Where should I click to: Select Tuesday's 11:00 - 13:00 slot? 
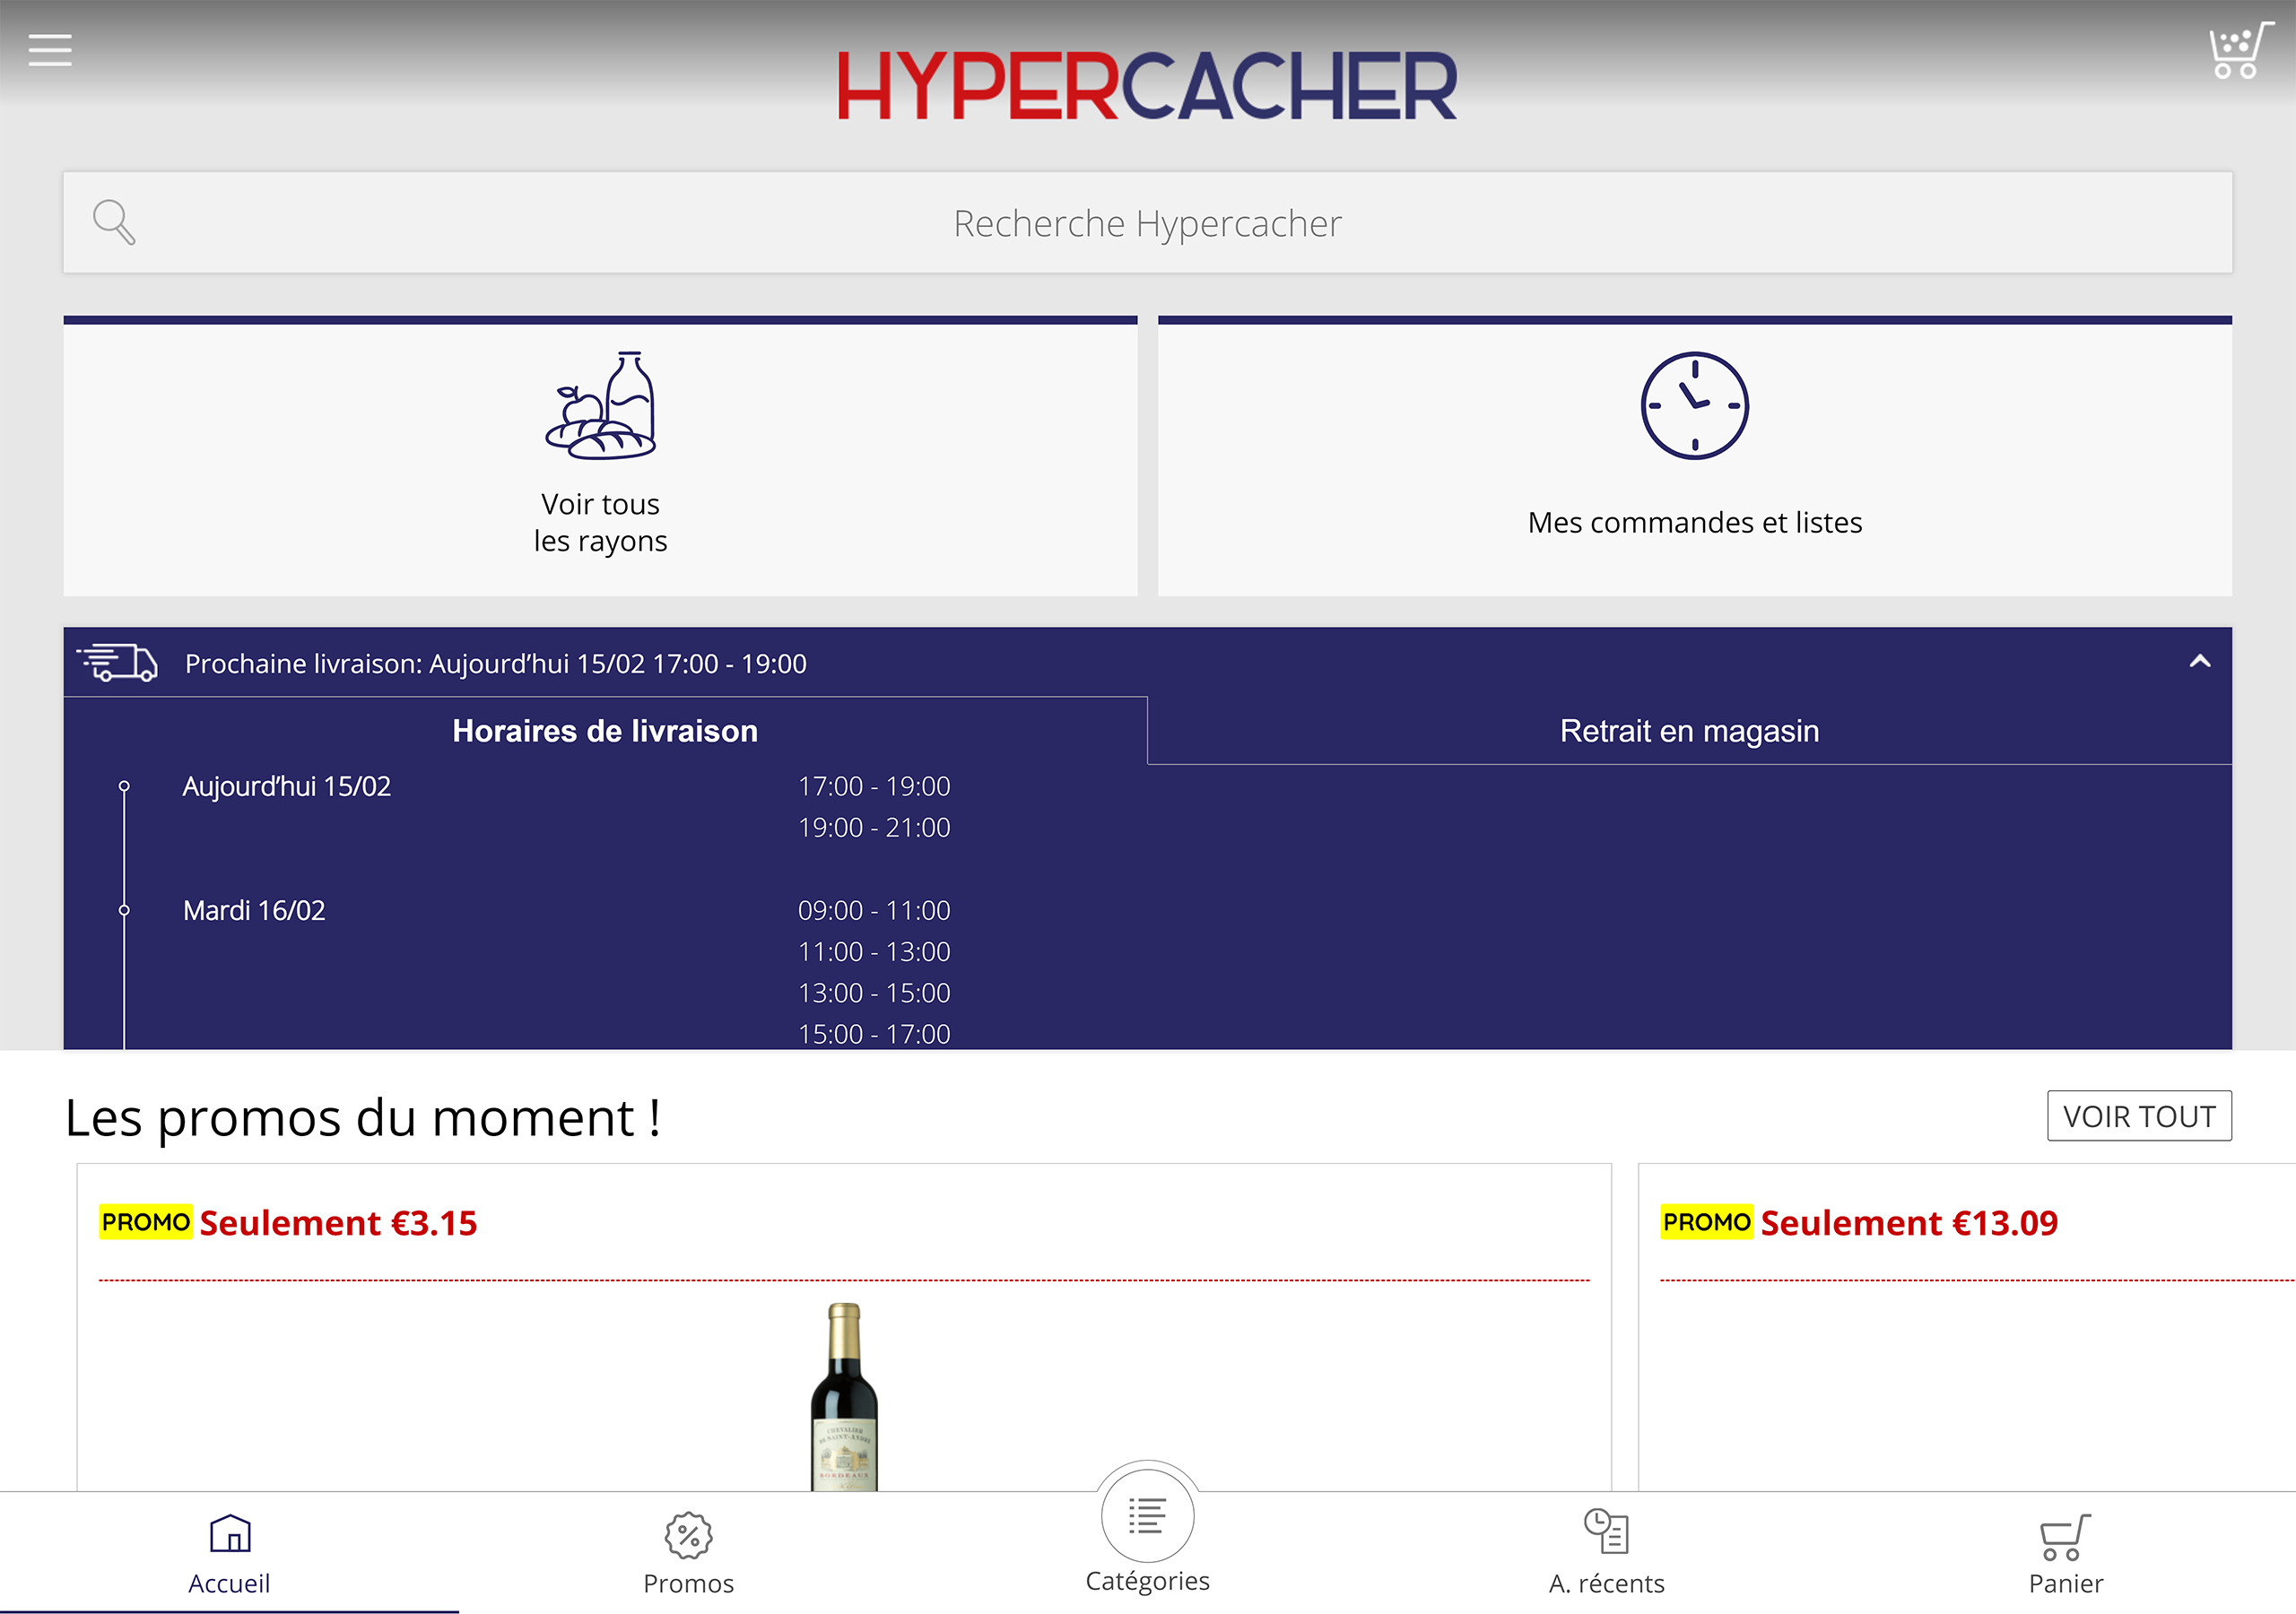coord(874,951)
